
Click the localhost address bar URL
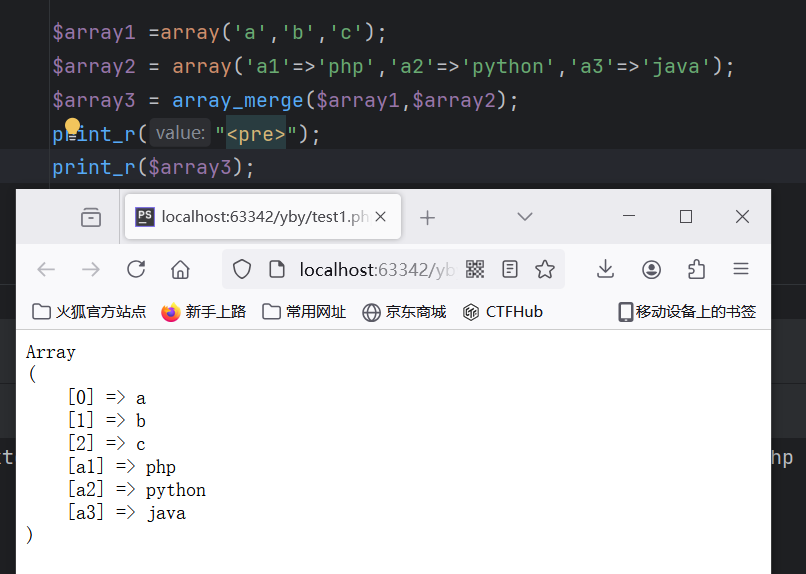(x=377, y=270)
